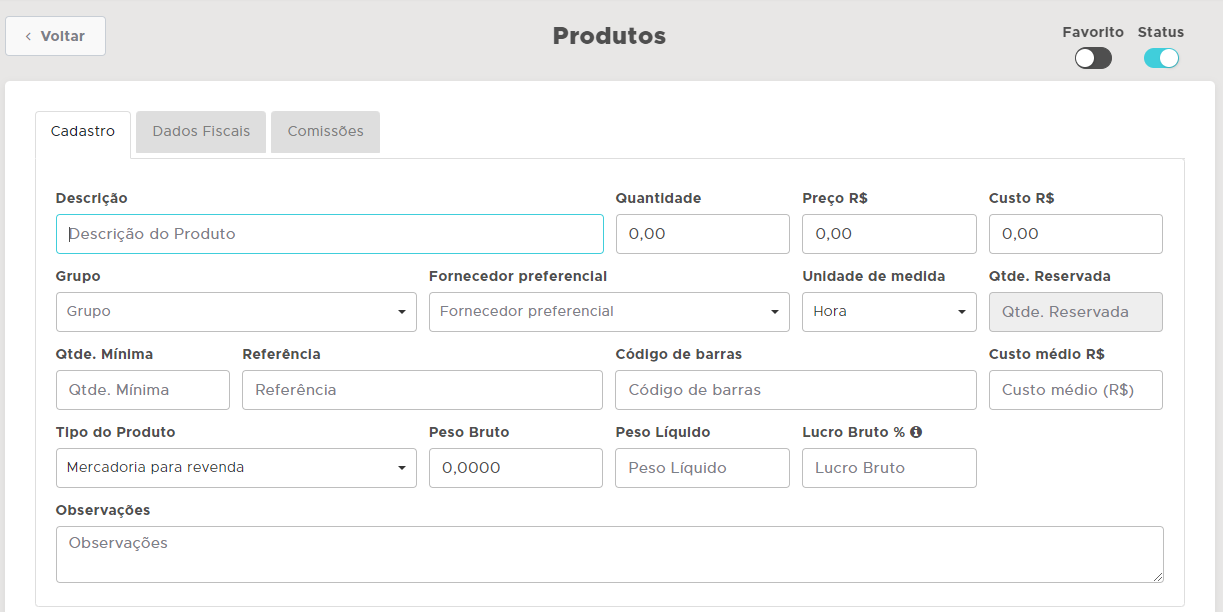Expand Fornecedor preferencial dropdown
Screen dimensions: 1223x612
(x=609, y=312)
